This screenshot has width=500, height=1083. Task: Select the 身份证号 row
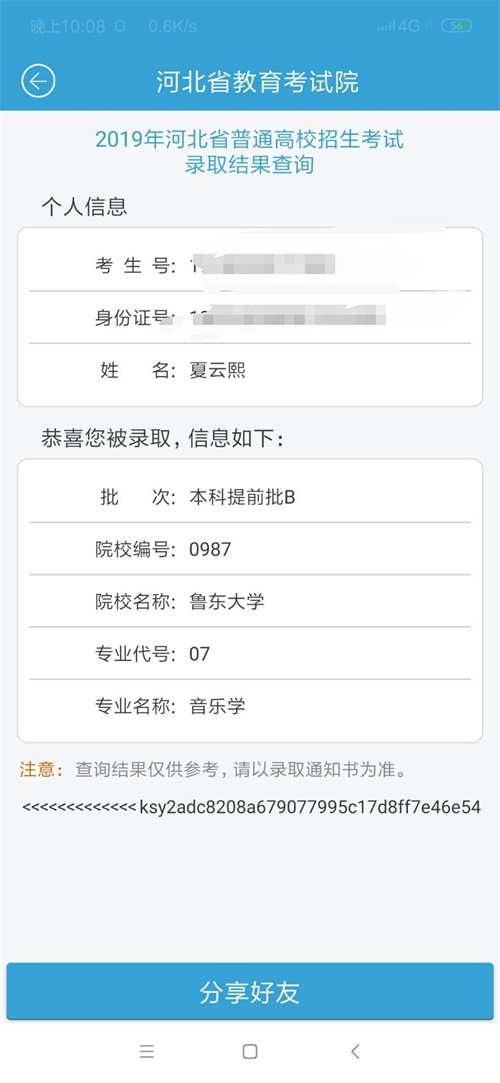coord(250,318)
